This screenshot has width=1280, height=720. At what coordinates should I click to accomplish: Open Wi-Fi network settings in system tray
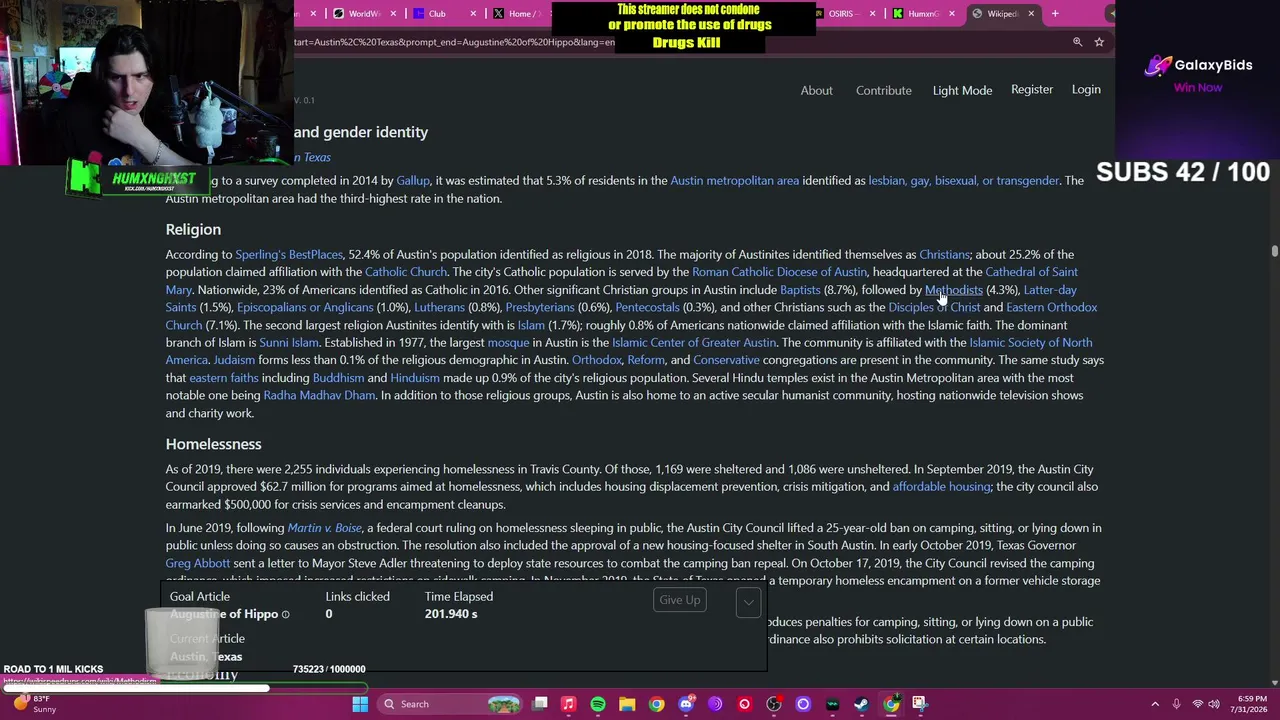(x=1198, y=704)
